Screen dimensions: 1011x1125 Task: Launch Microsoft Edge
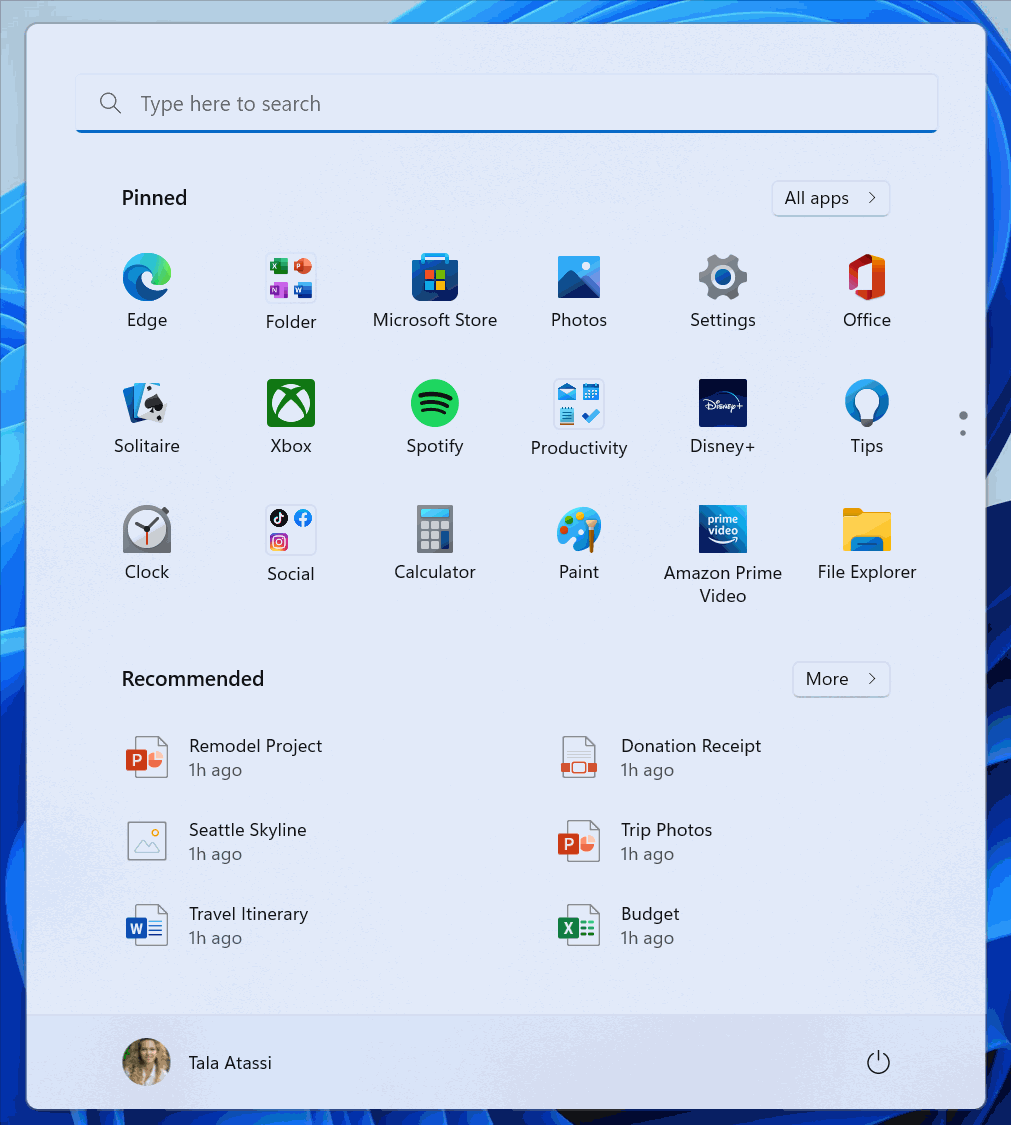pos(146,277)
